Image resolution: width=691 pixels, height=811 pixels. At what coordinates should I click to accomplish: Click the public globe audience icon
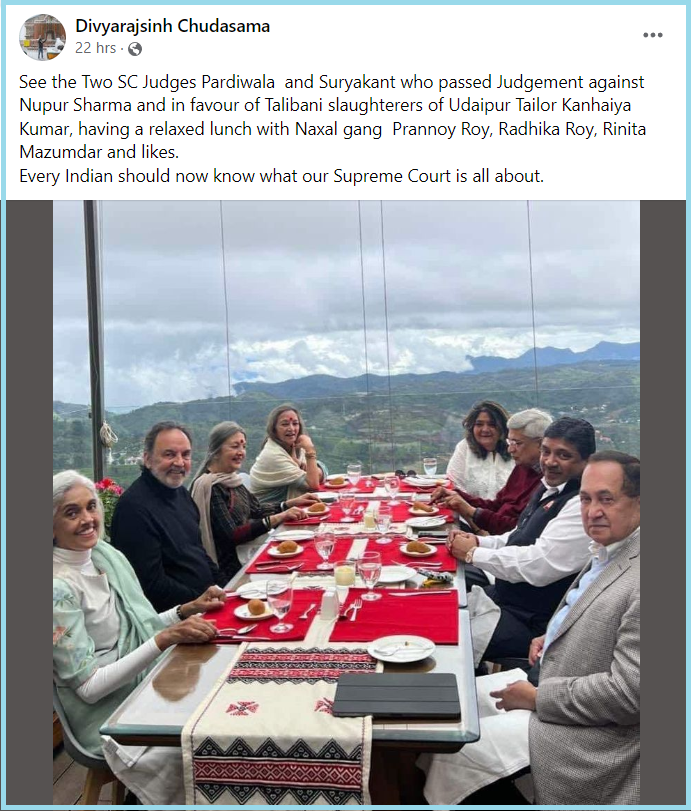(x=135, y=49)
